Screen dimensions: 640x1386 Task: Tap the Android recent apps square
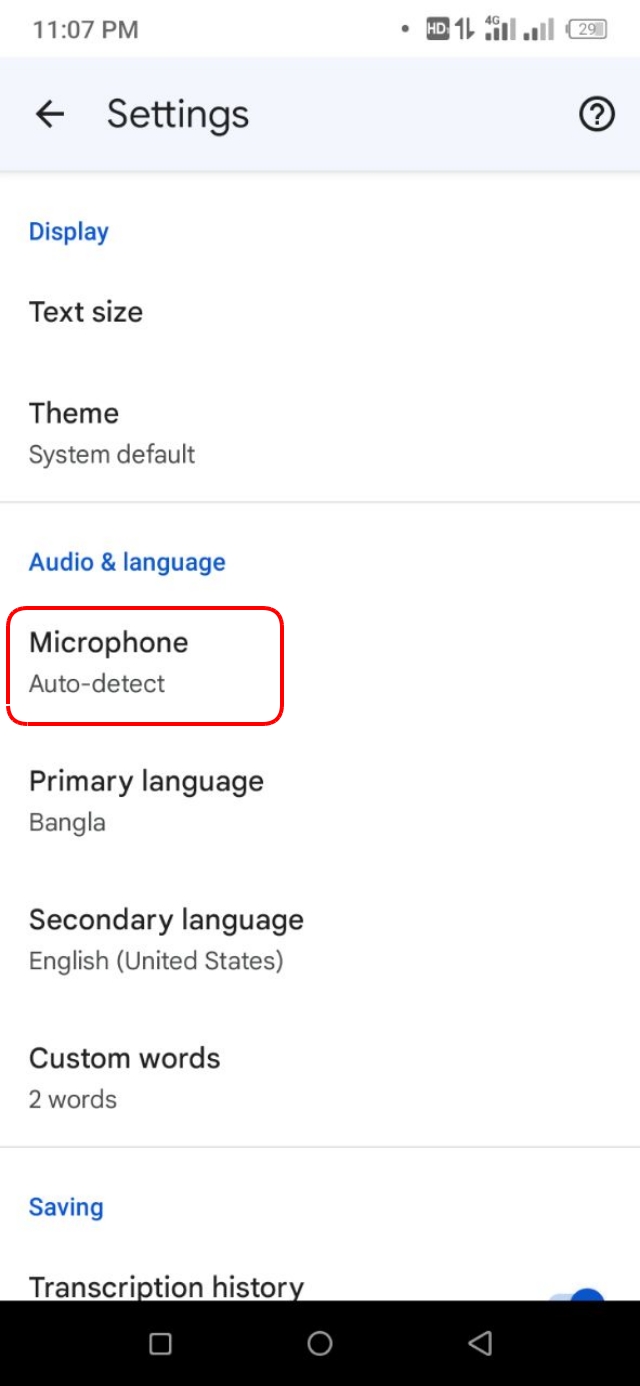[x=160, y=1343]
